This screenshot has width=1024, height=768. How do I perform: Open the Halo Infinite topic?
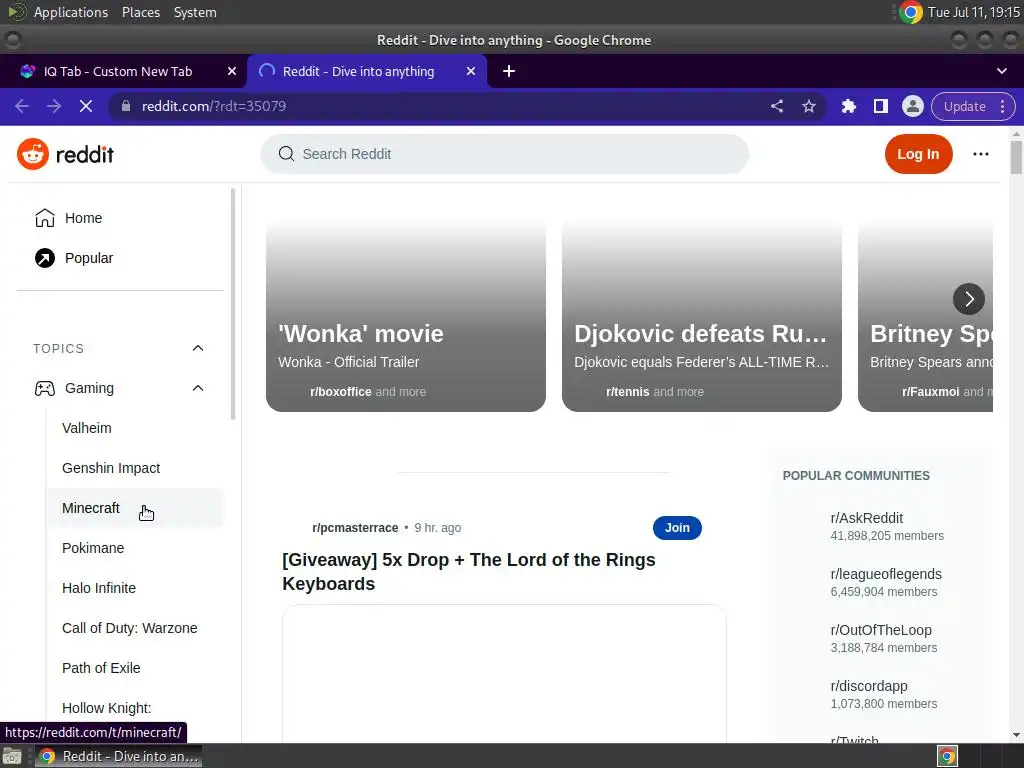click(x=99, y=588)
